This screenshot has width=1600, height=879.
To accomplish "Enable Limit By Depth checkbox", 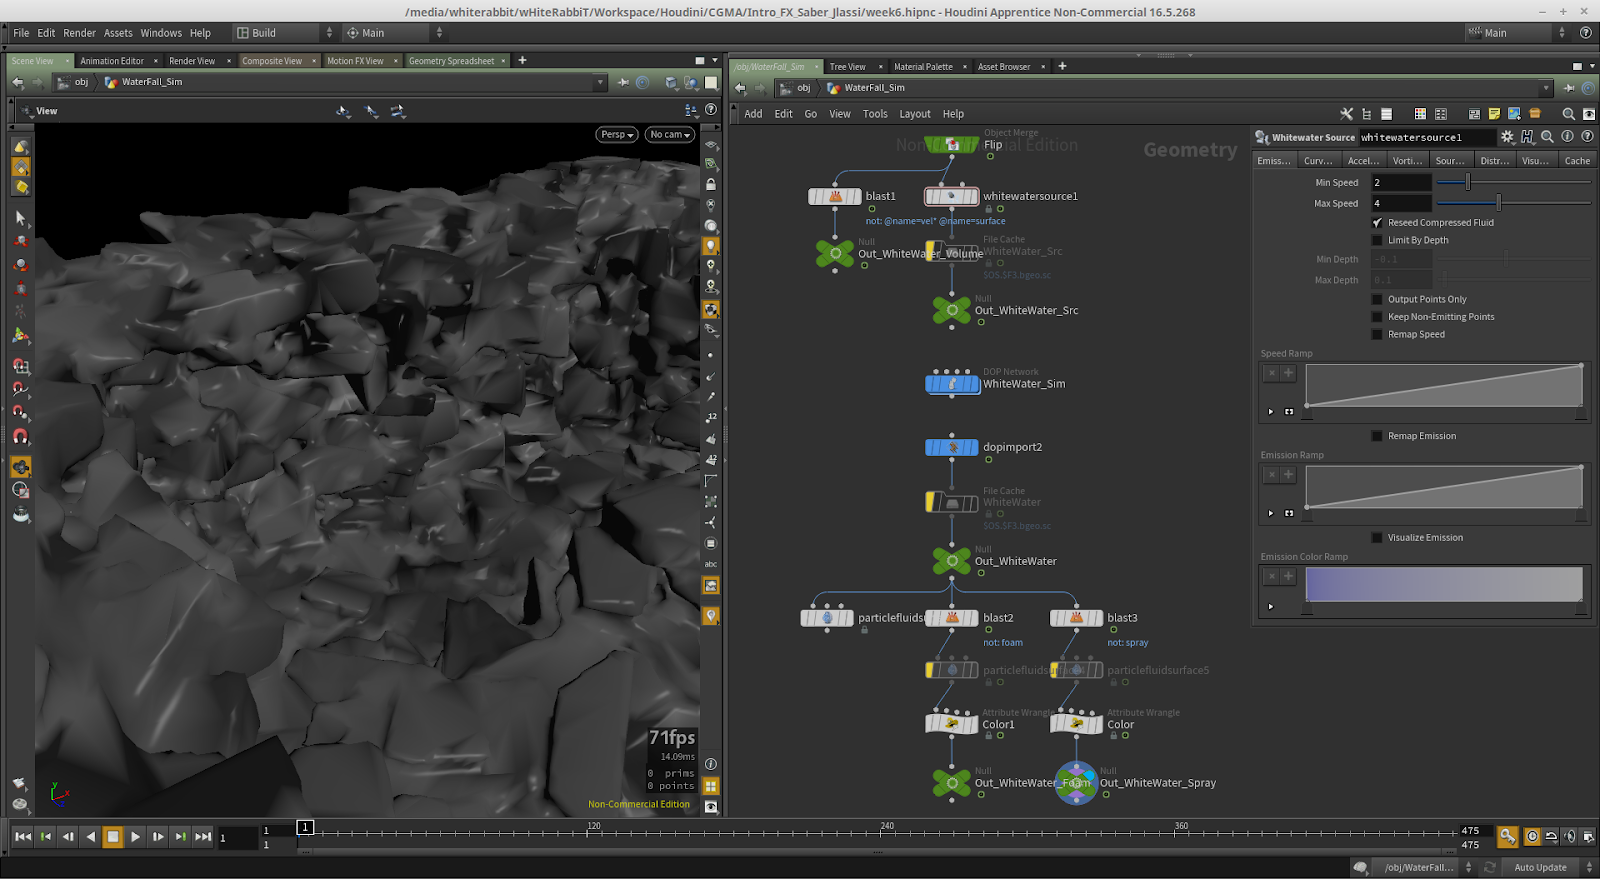I will click(1377, 241).
